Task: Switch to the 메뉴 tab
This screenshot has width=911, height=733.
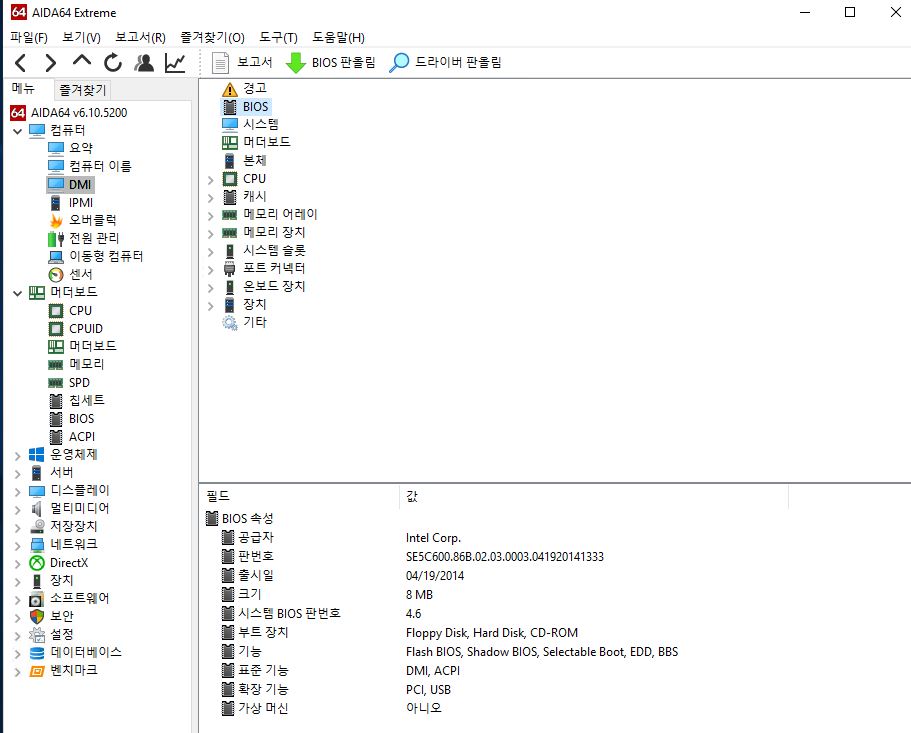Action: 24,88
